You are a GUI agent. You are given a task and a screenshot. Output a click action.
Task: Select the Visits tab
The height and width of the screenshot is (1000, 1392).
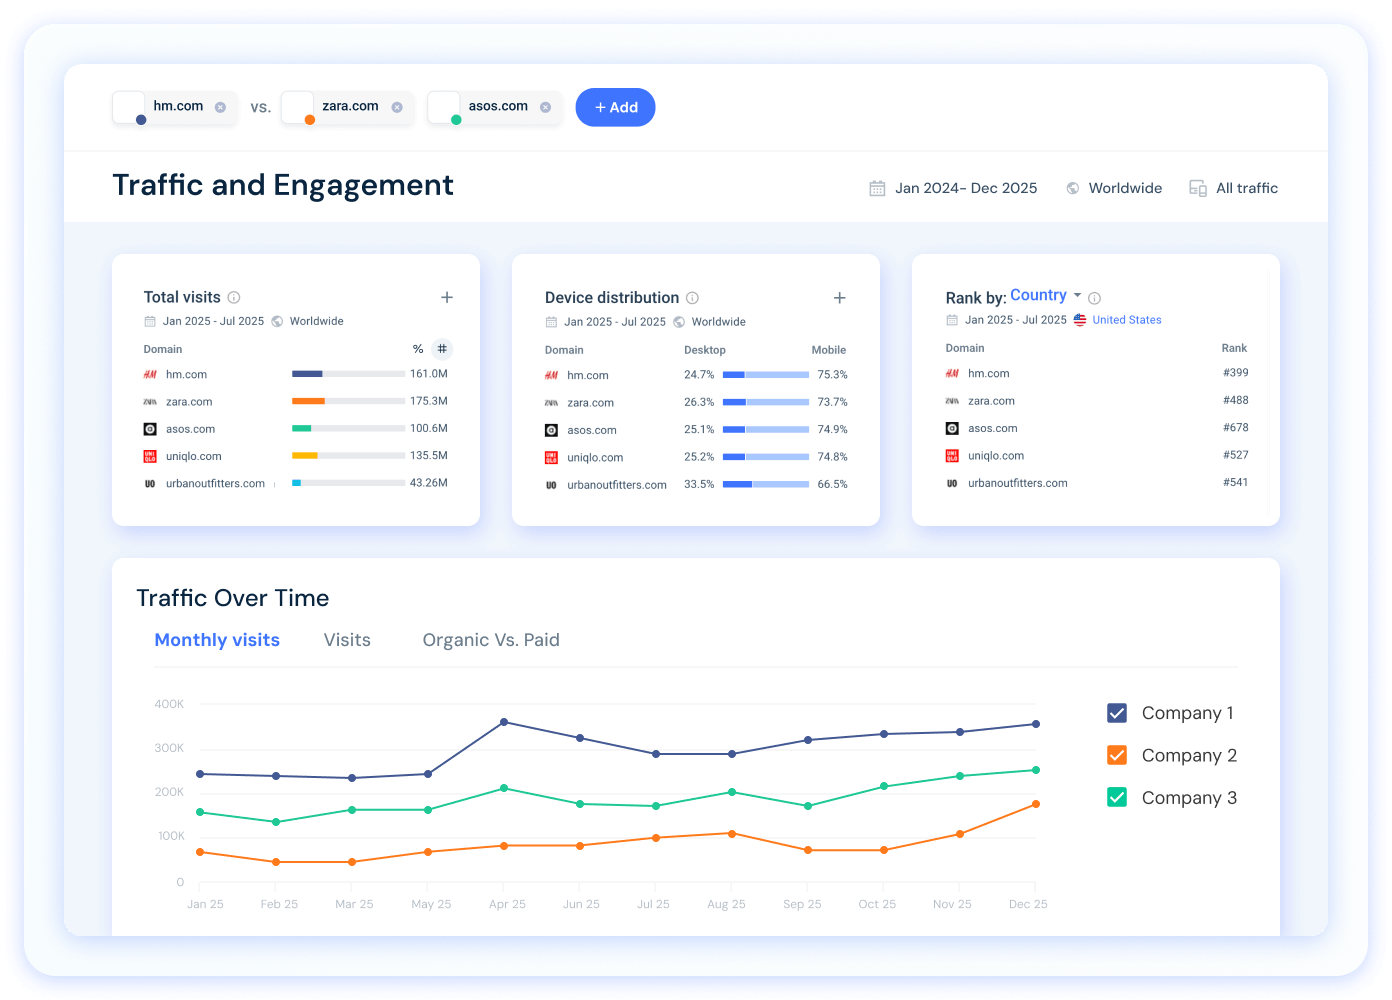pyautogui.click(x=347, y=639)
